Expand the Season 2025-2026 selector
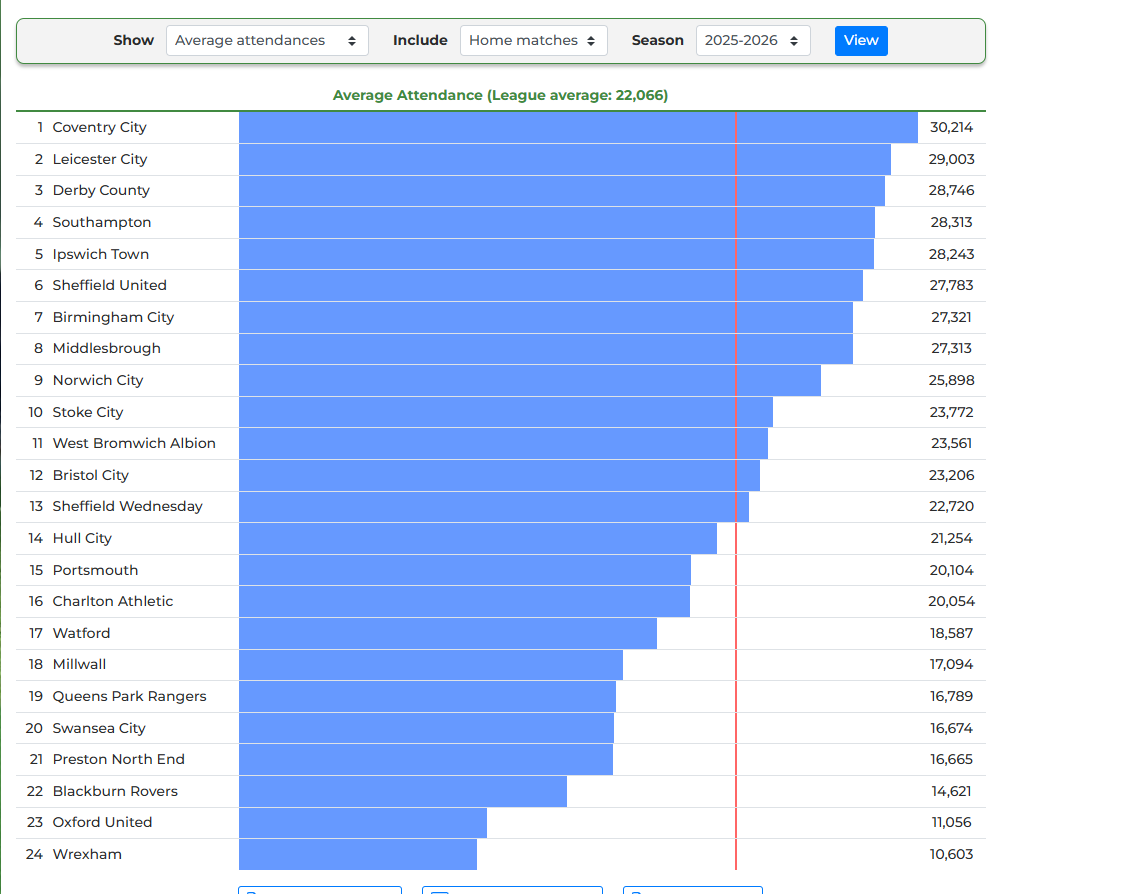1124x894 pixels. coord(752,41)
